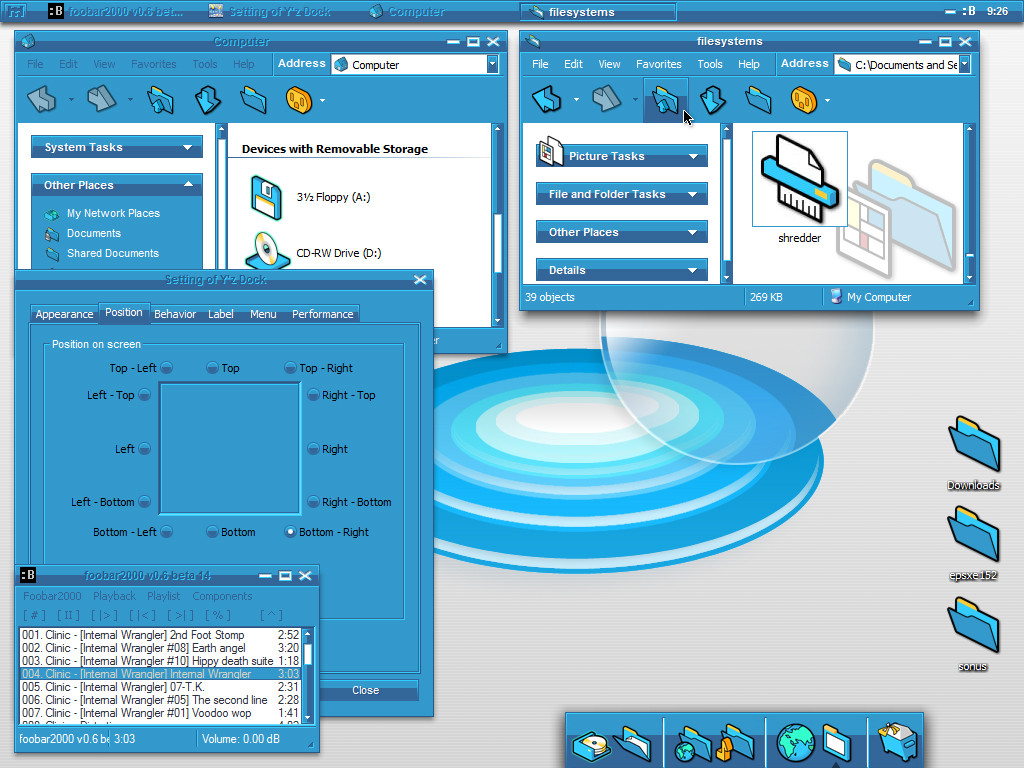1024x768 pixels.
Task: Select the Right position radio button
Action: pyautogui.click(x=313, y=449)
